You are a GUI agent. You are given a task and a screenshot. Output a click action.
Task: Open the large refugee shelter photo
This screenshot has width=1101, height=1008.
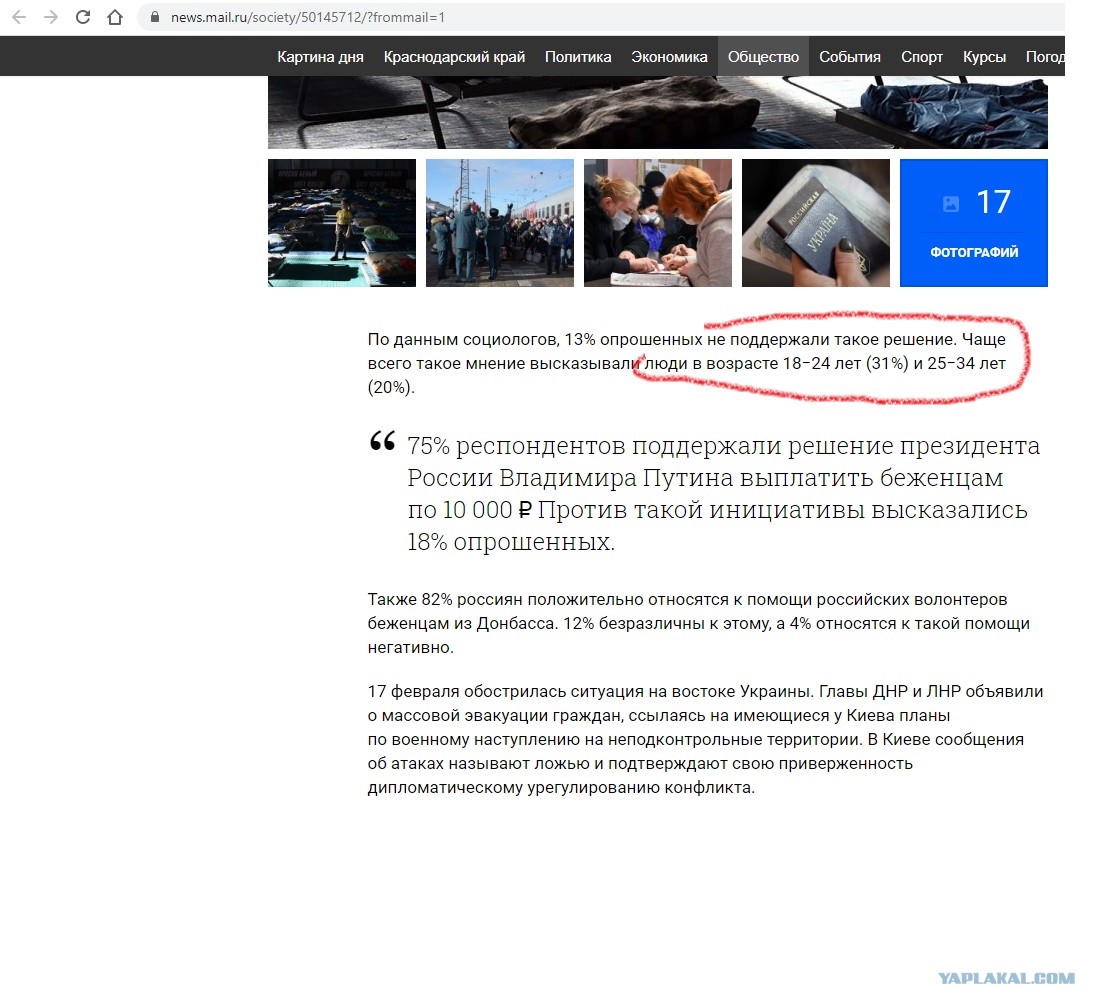coord(657,112)
